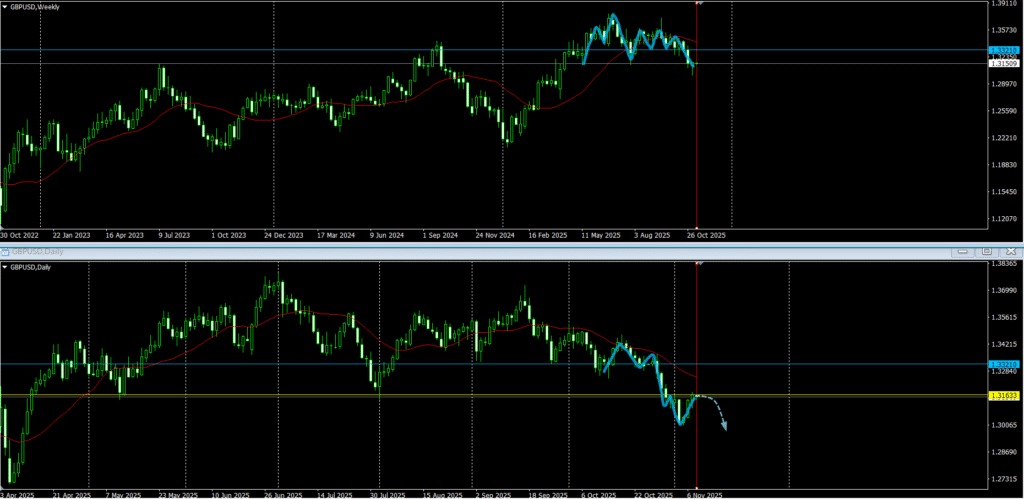Screen dimensions: 1024x499
Task: Minimize the GBPUSD,Daily chart window
Action: point(965,252)
